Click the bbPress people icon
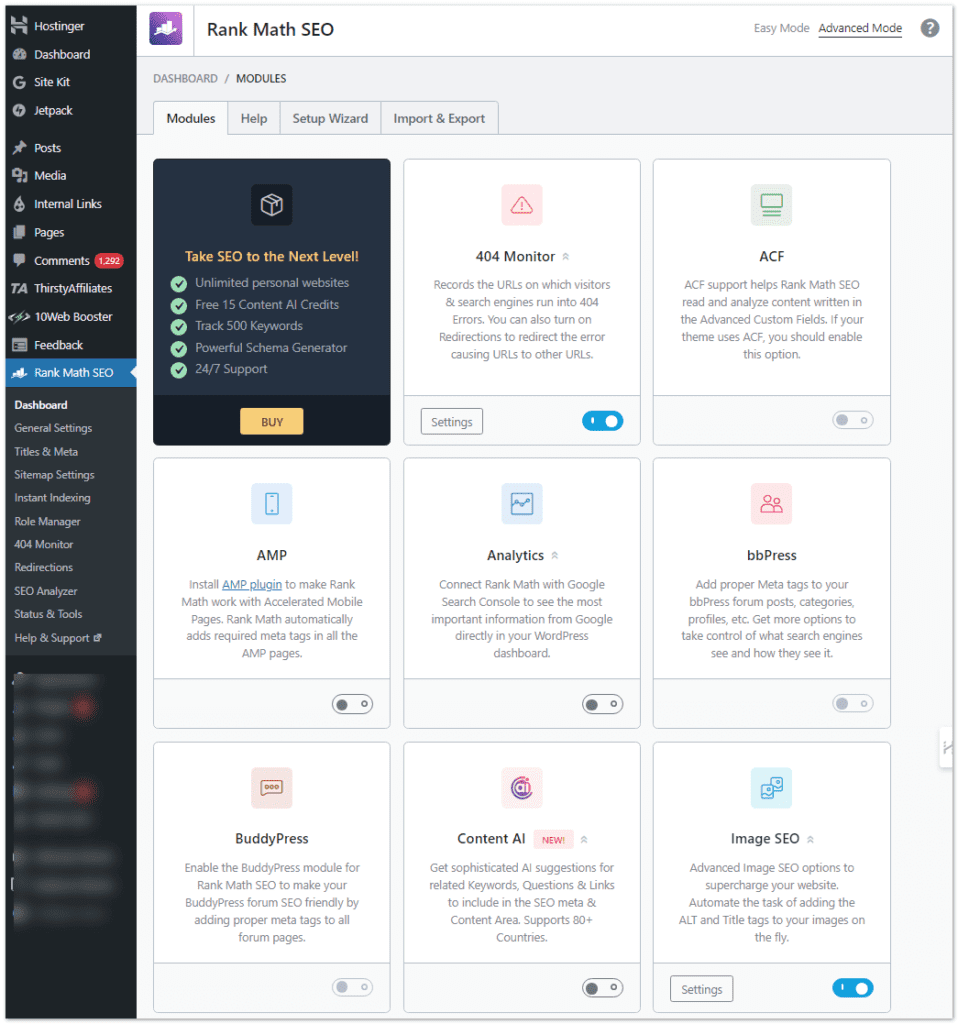The height and width of the screenshot is (1024, 958). 771,504
